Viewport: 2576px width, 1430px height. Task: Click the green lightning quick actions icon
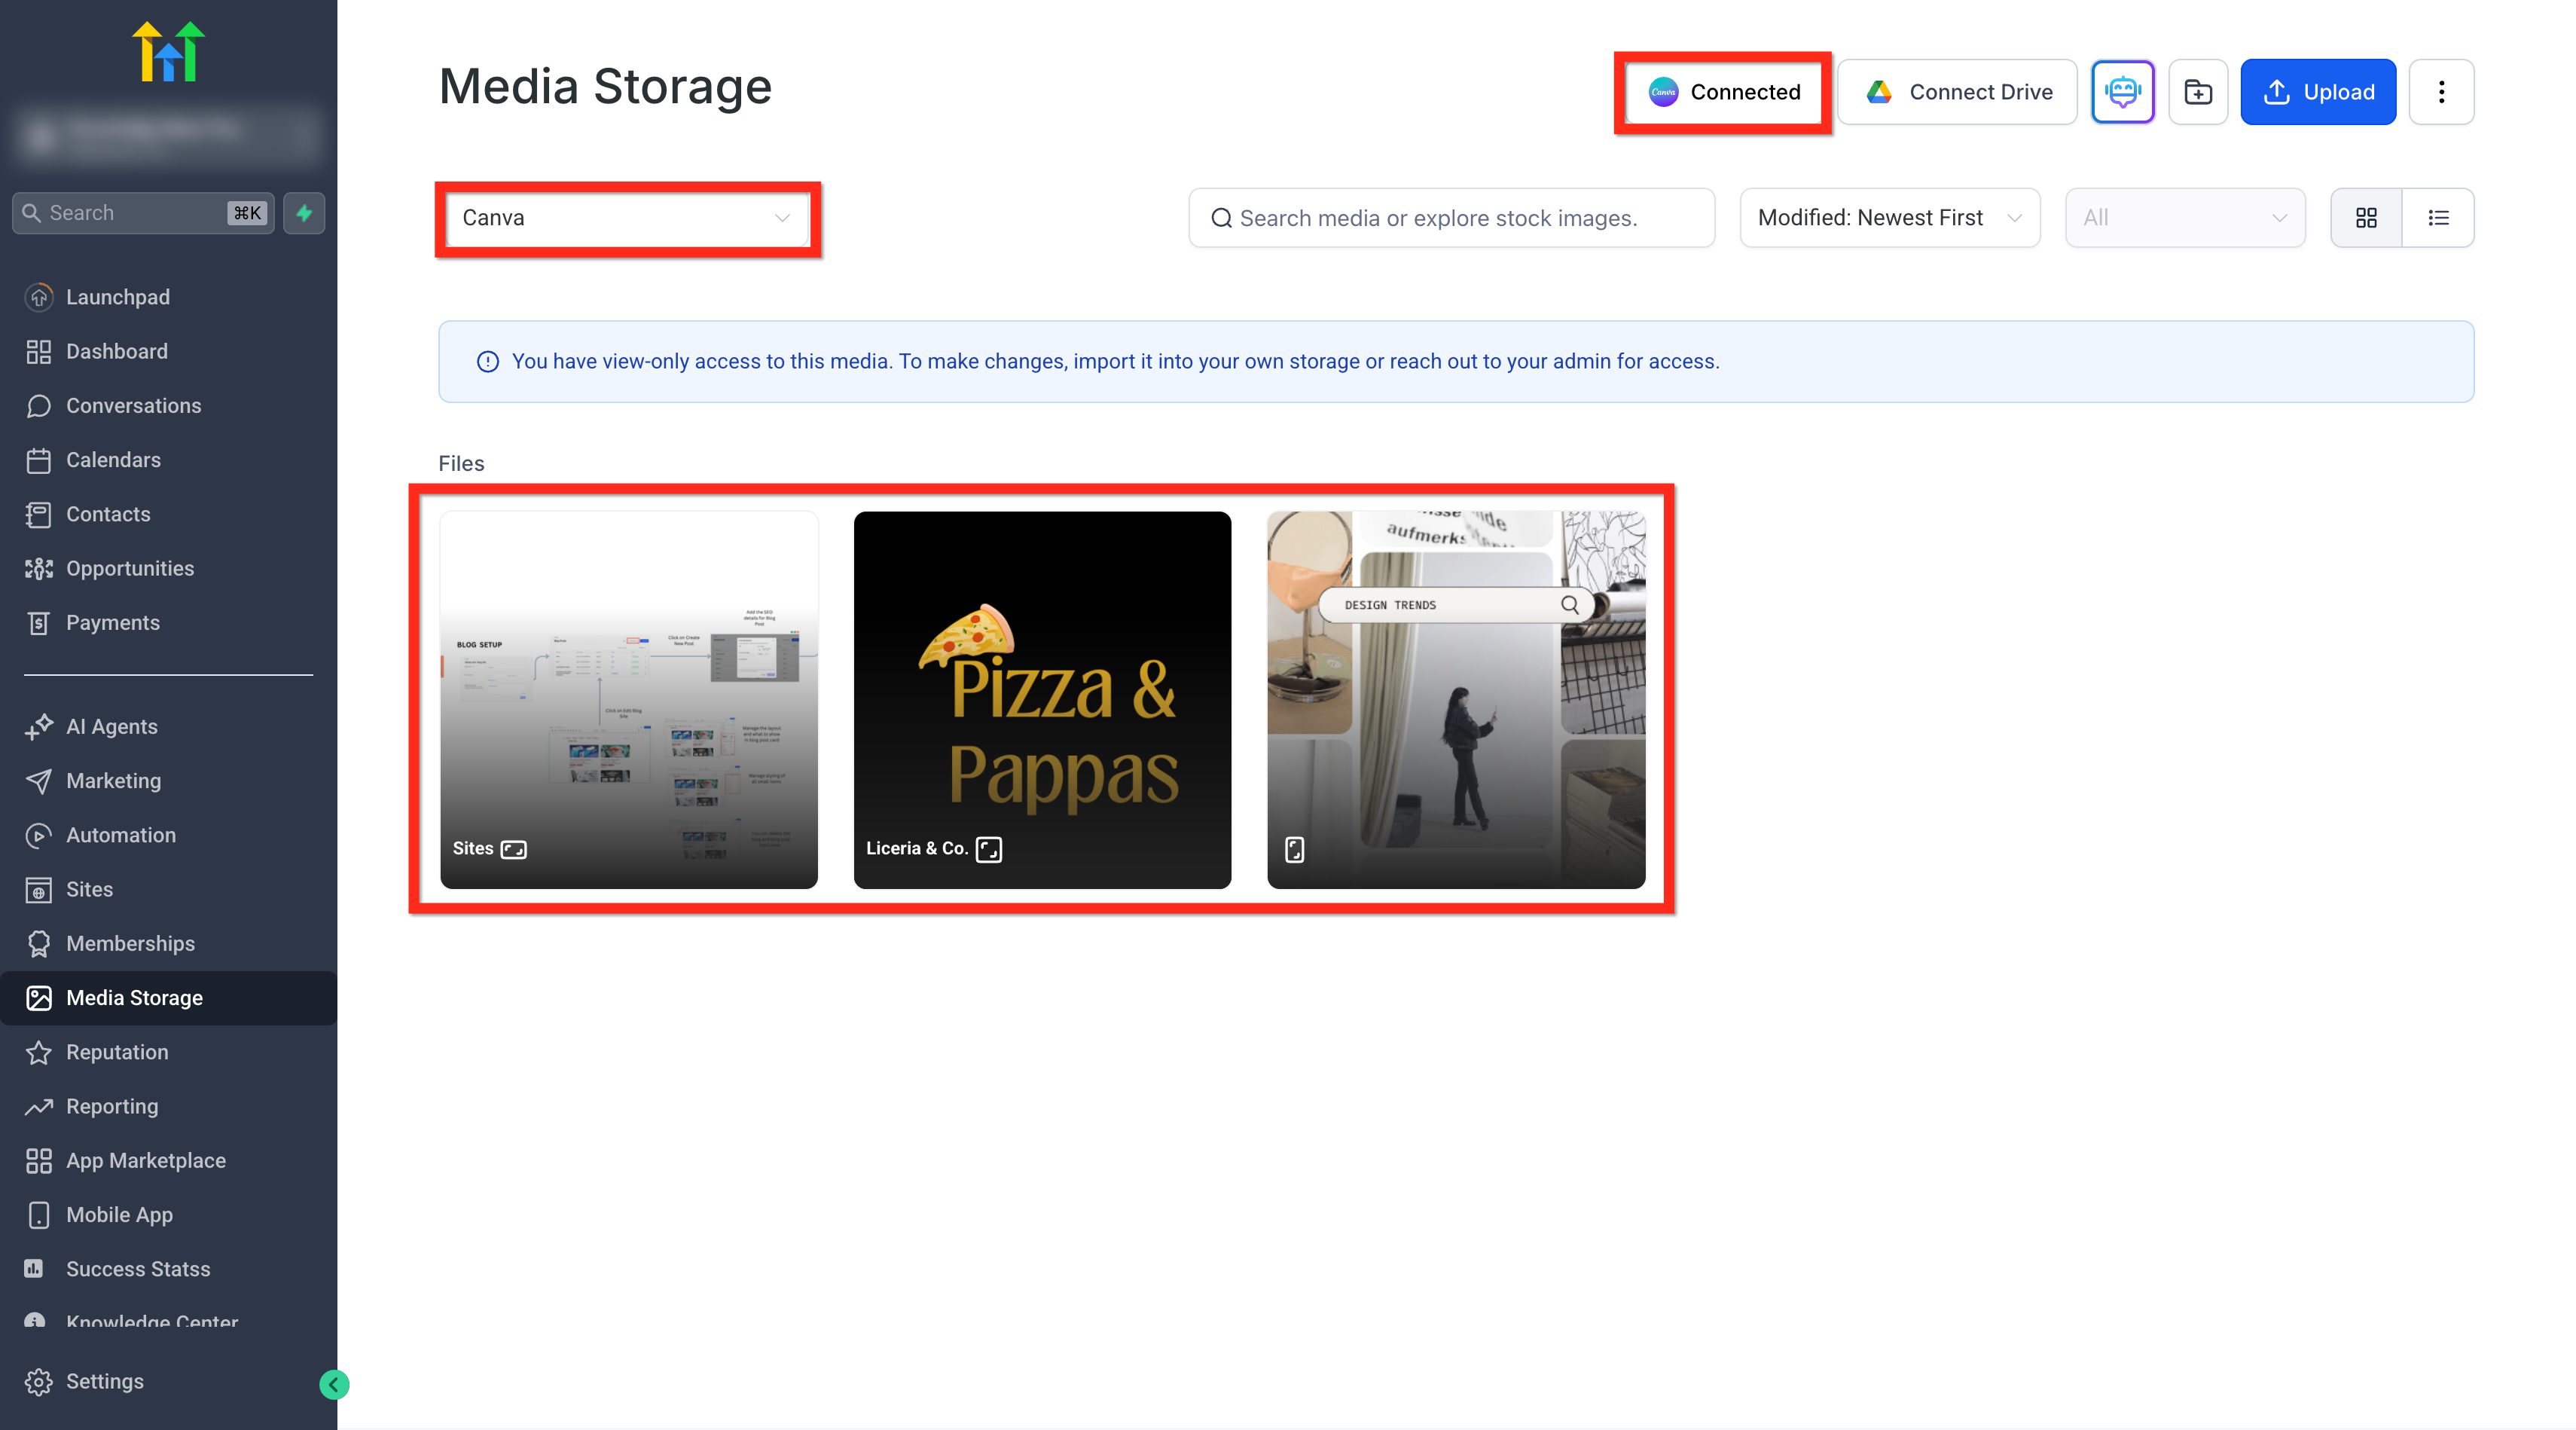coord(304,213)
